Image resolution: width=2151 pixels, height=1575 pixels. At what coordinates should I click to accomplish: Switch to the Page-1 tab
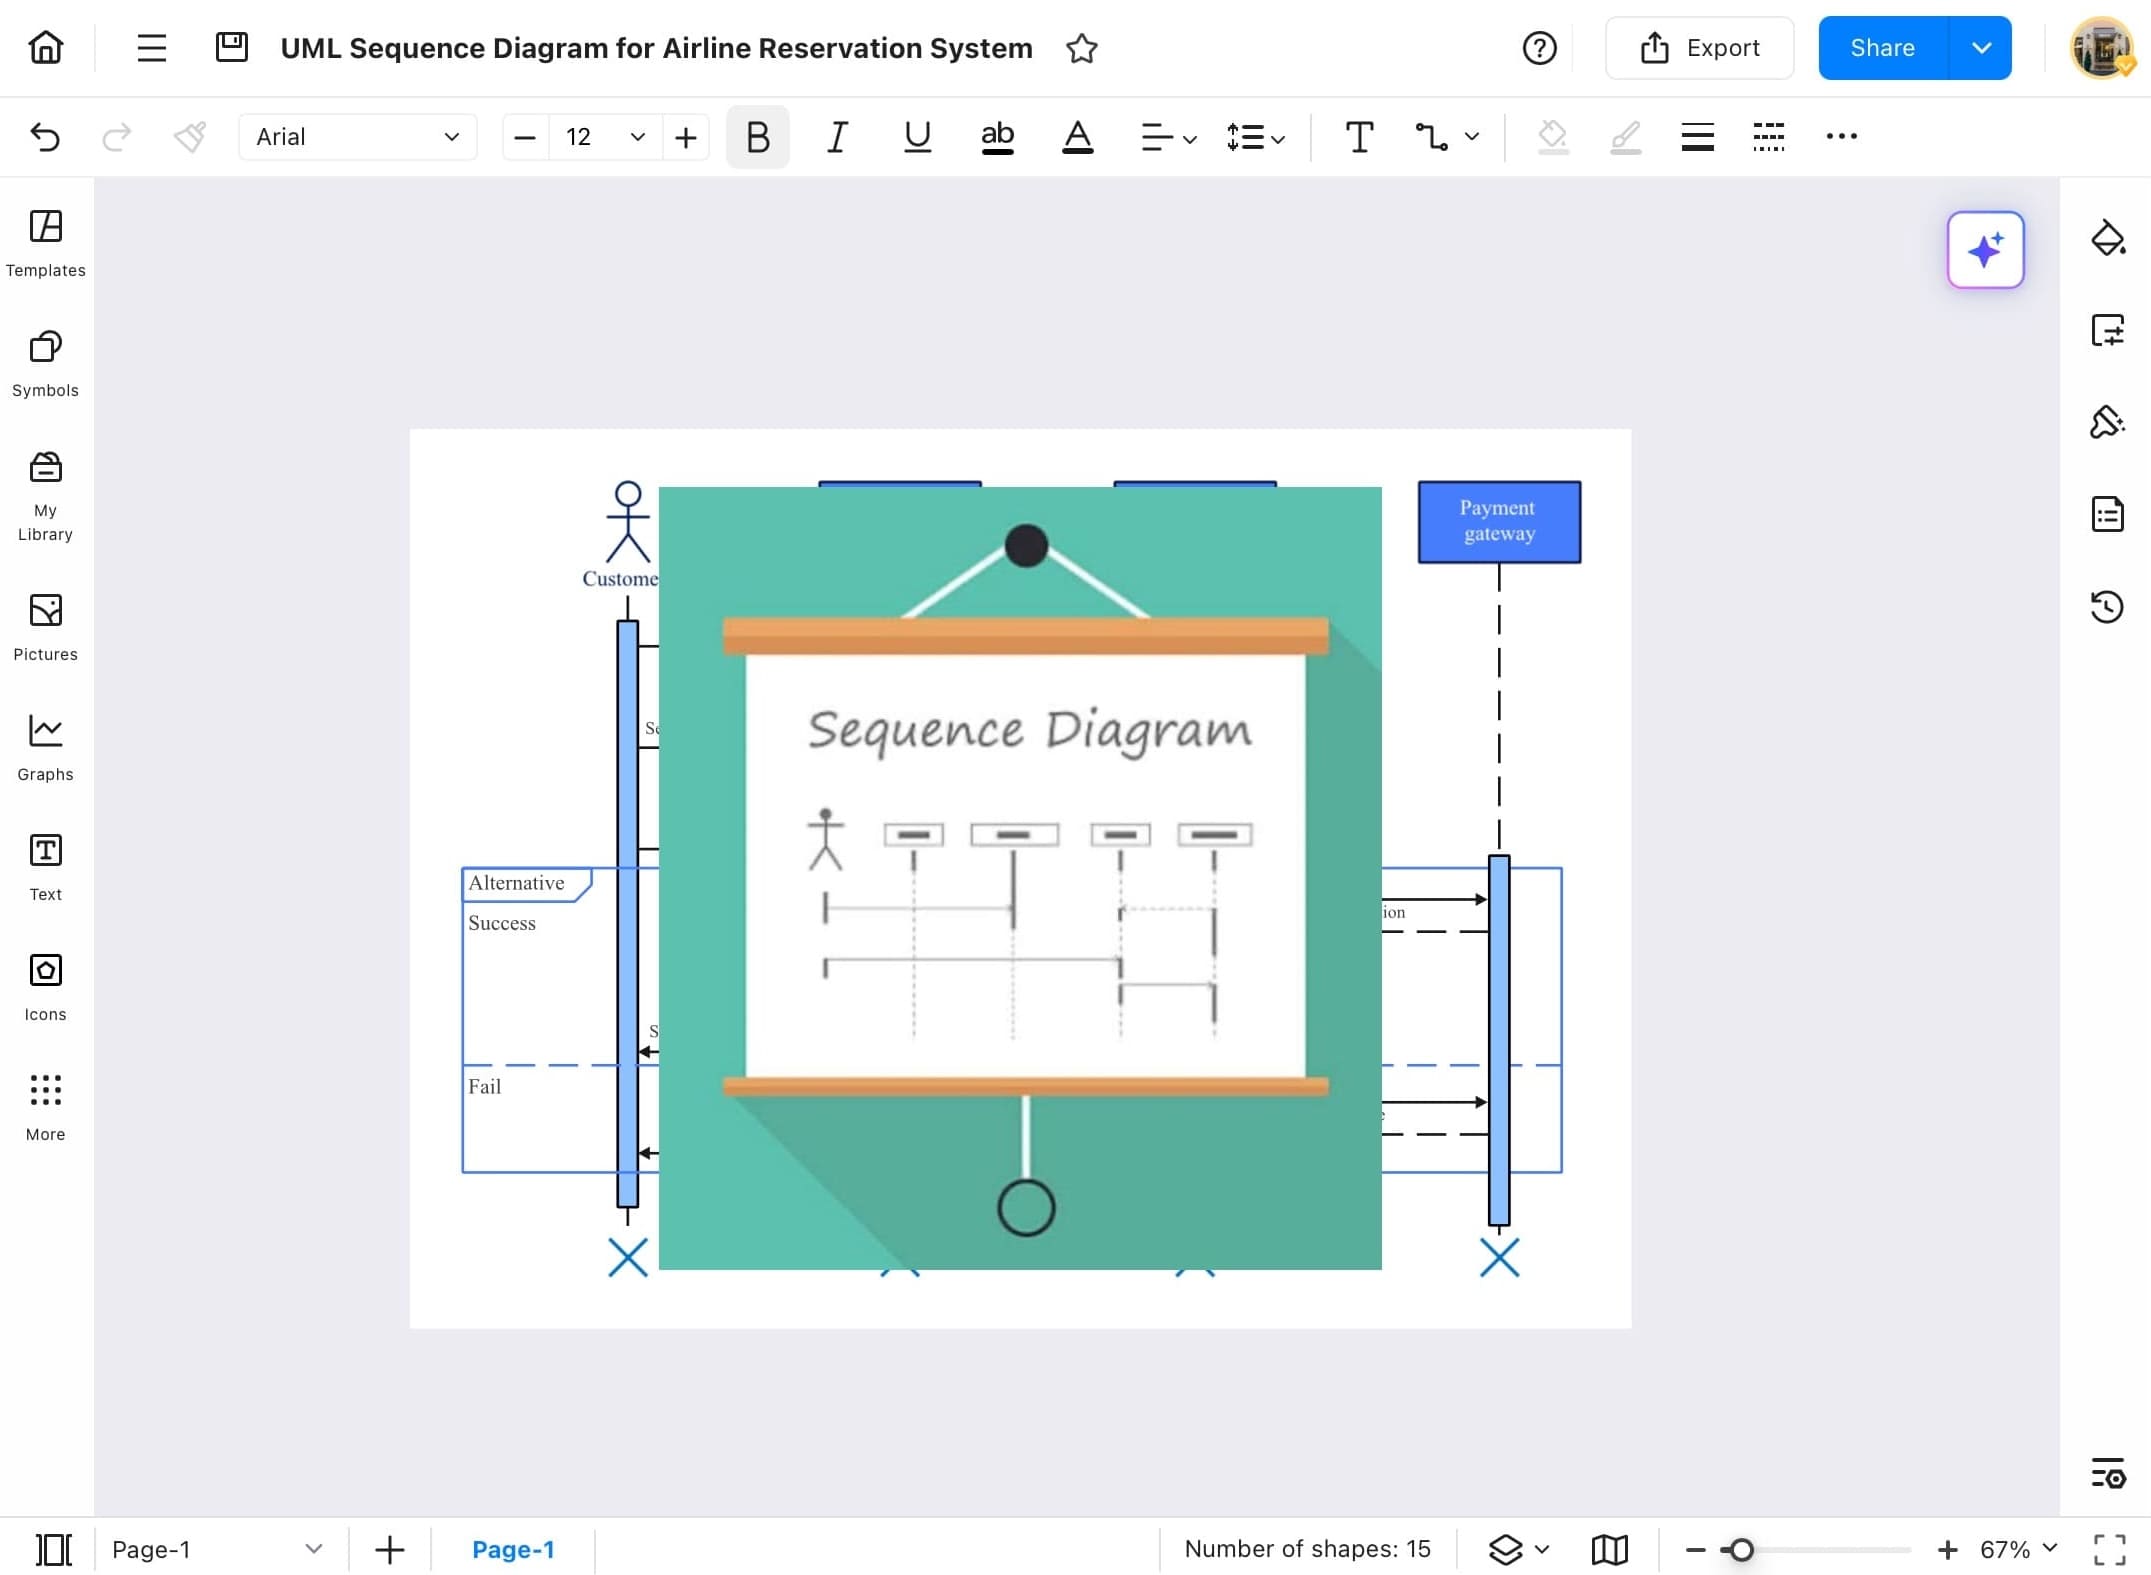[x=514, y=1549]
